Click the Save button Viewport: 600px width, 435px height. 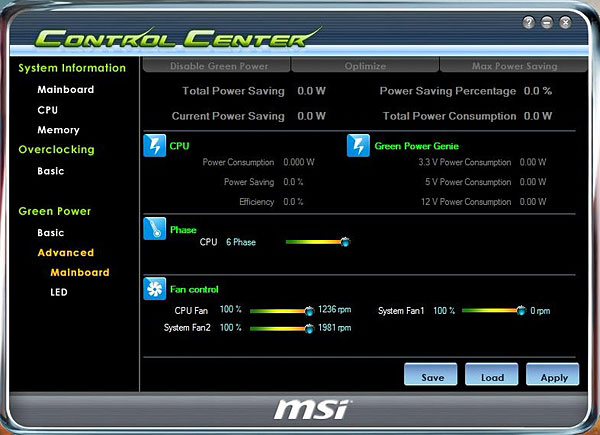[430, 374]
